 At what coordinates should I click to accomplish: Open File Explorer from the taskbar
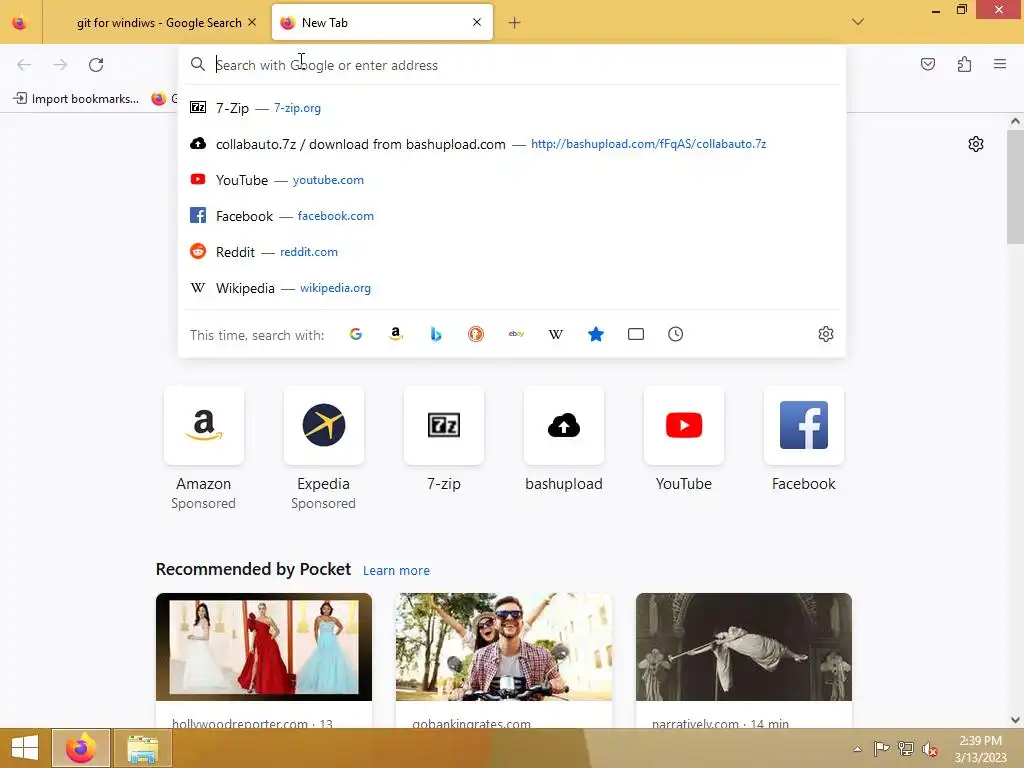coord(142,748)
